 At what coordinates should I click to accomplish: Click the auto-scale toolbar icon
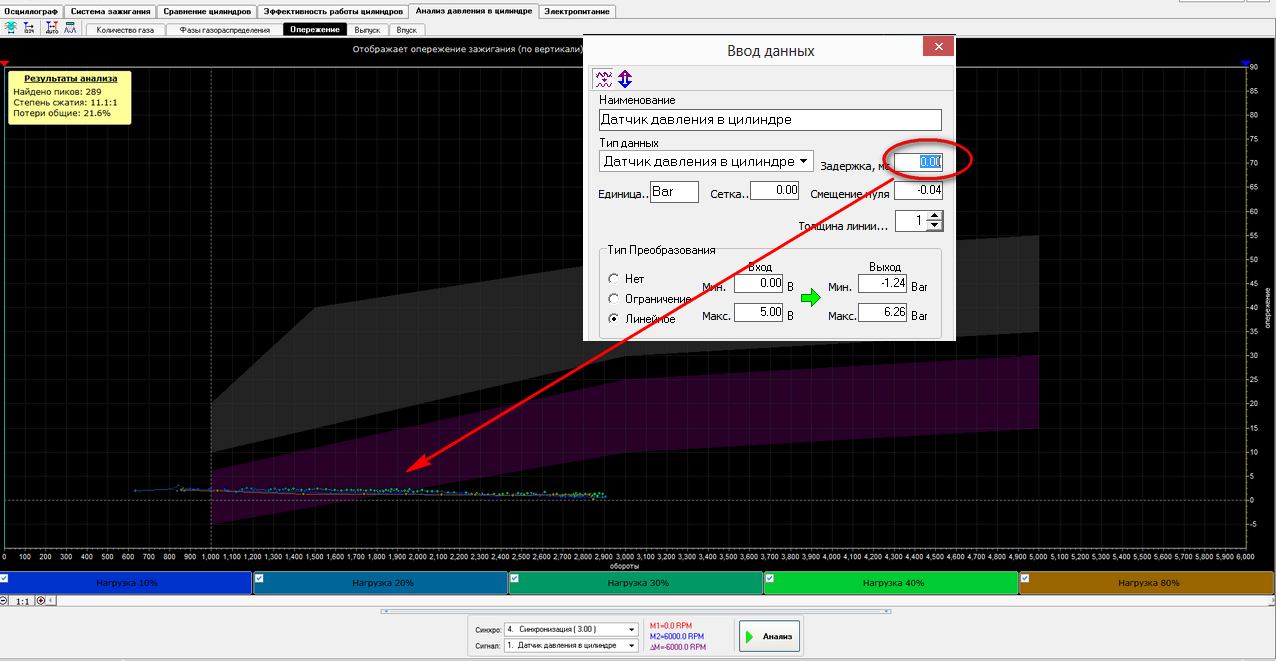coord(53,29)
